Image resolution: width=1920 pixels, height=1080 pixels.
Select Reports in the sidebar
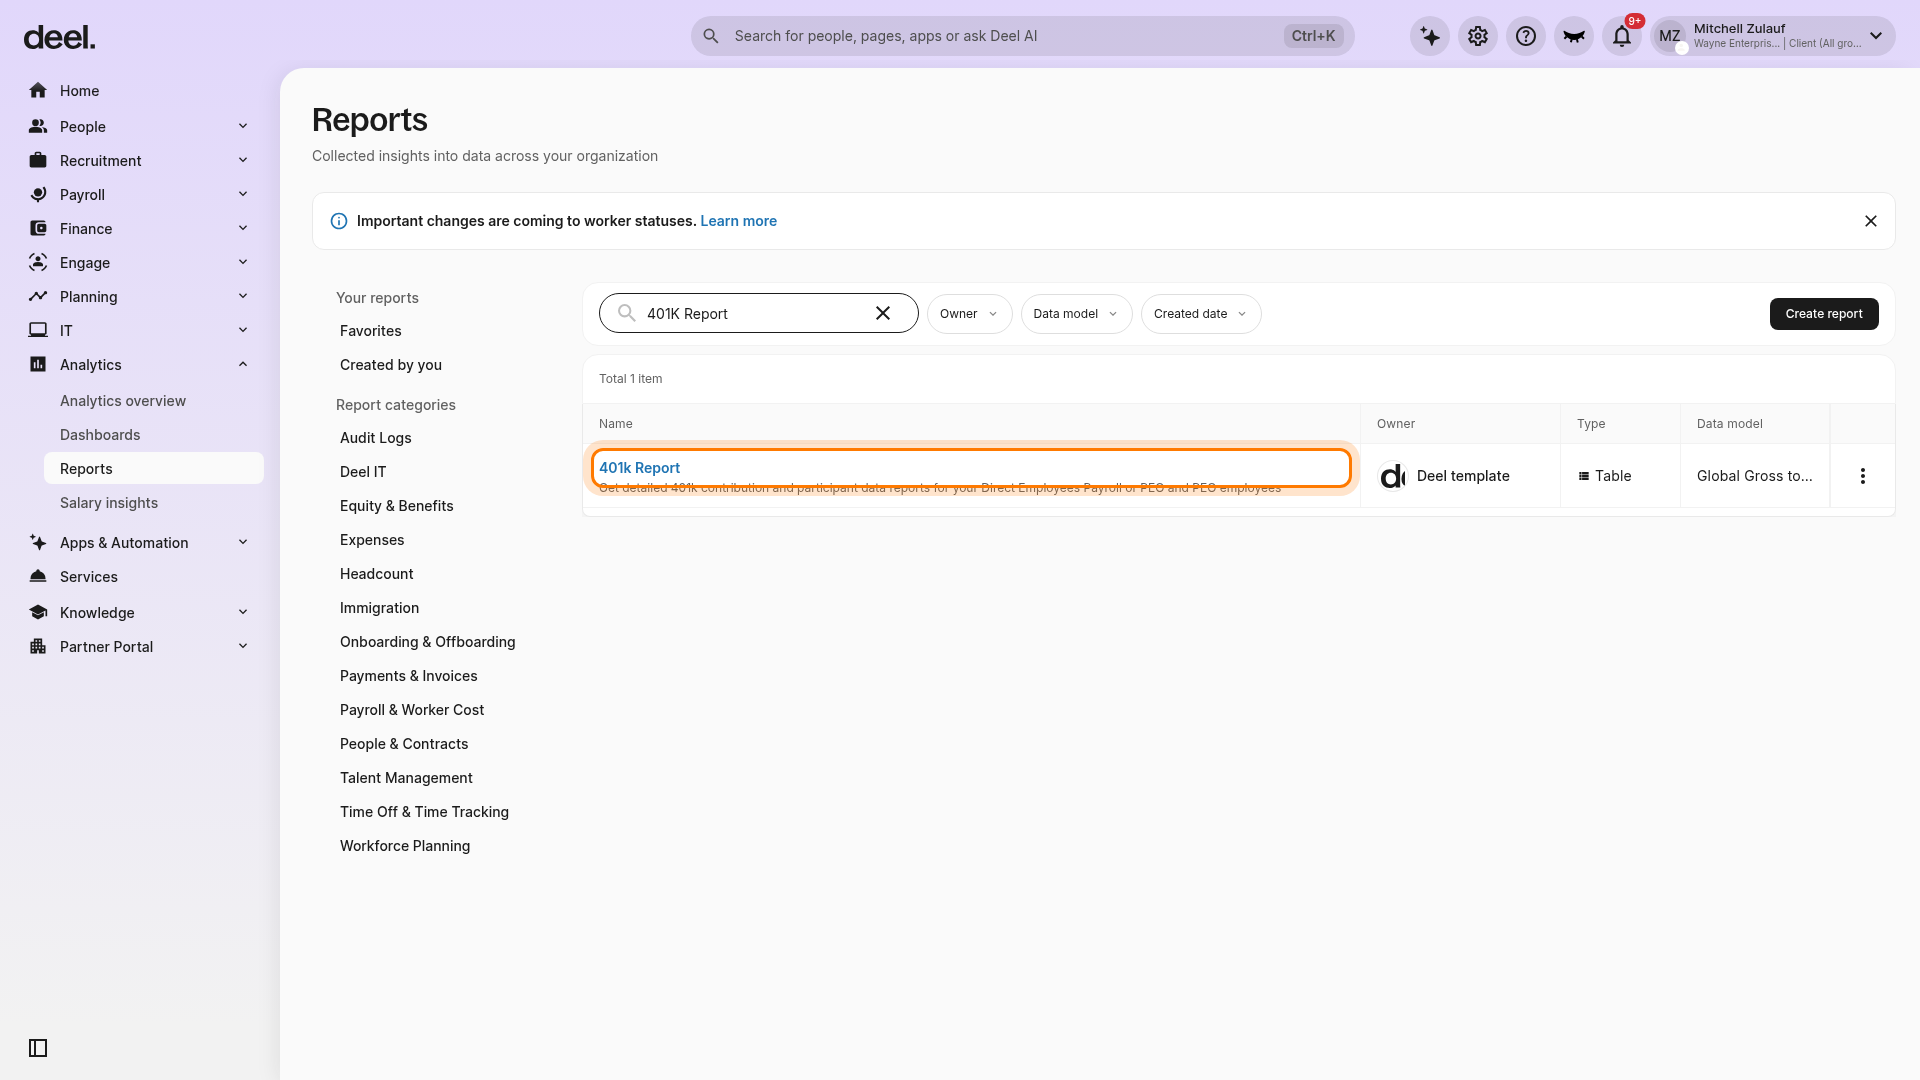[154, 469]
